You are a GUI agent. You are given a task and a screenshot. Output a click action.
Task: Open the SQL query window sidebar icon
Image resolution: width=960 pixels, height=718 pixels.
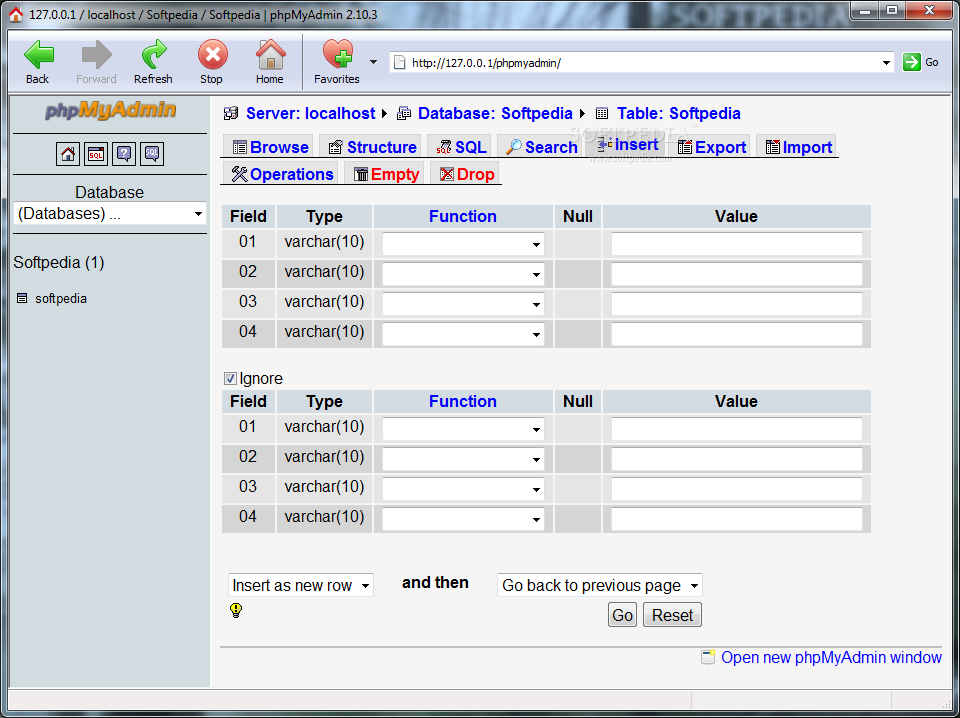pos(96,154)
